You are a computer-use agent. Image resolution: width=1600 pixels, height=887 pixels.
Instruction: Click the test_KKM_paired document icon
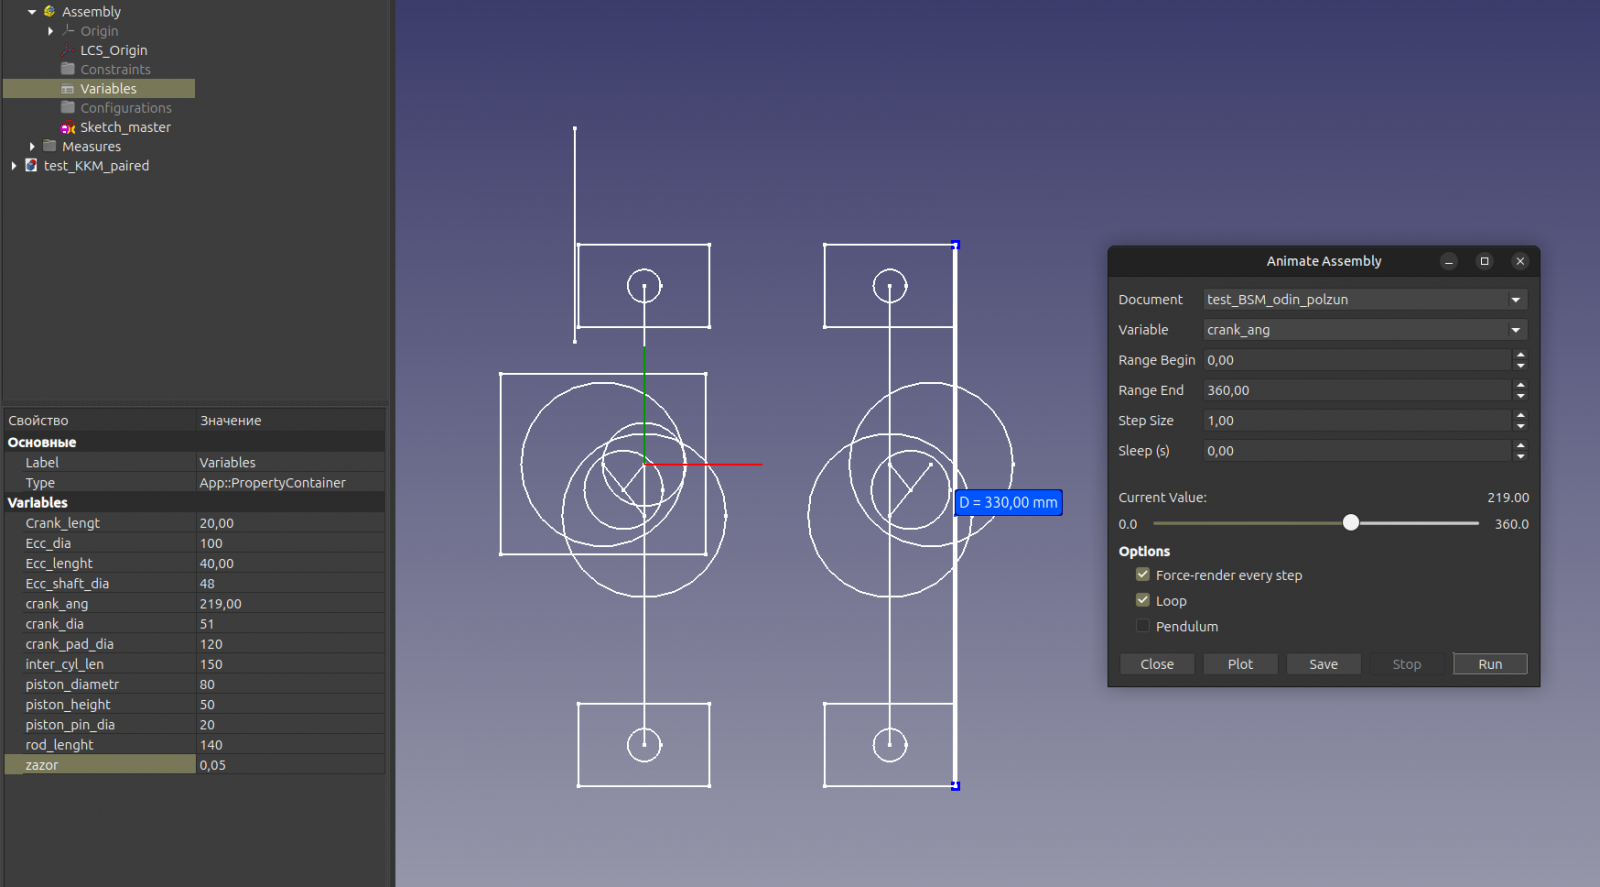tap(32, 166)
